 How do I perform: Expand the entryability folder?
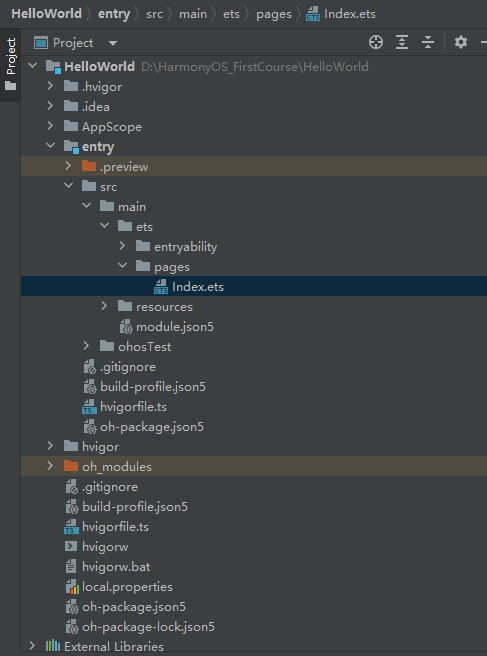click(122, 246)
